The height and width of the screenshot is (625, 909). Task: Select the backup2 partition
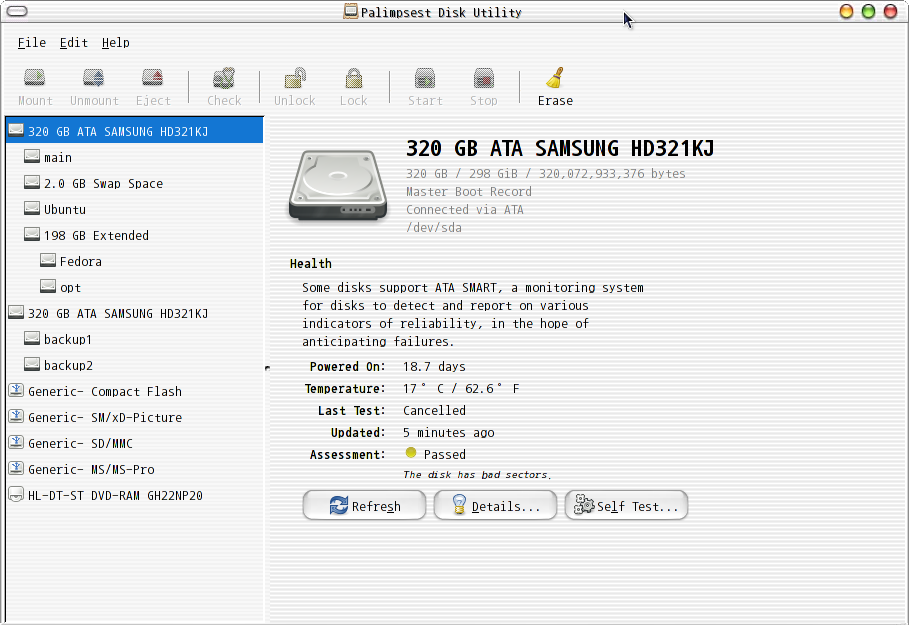pos(134,365)
